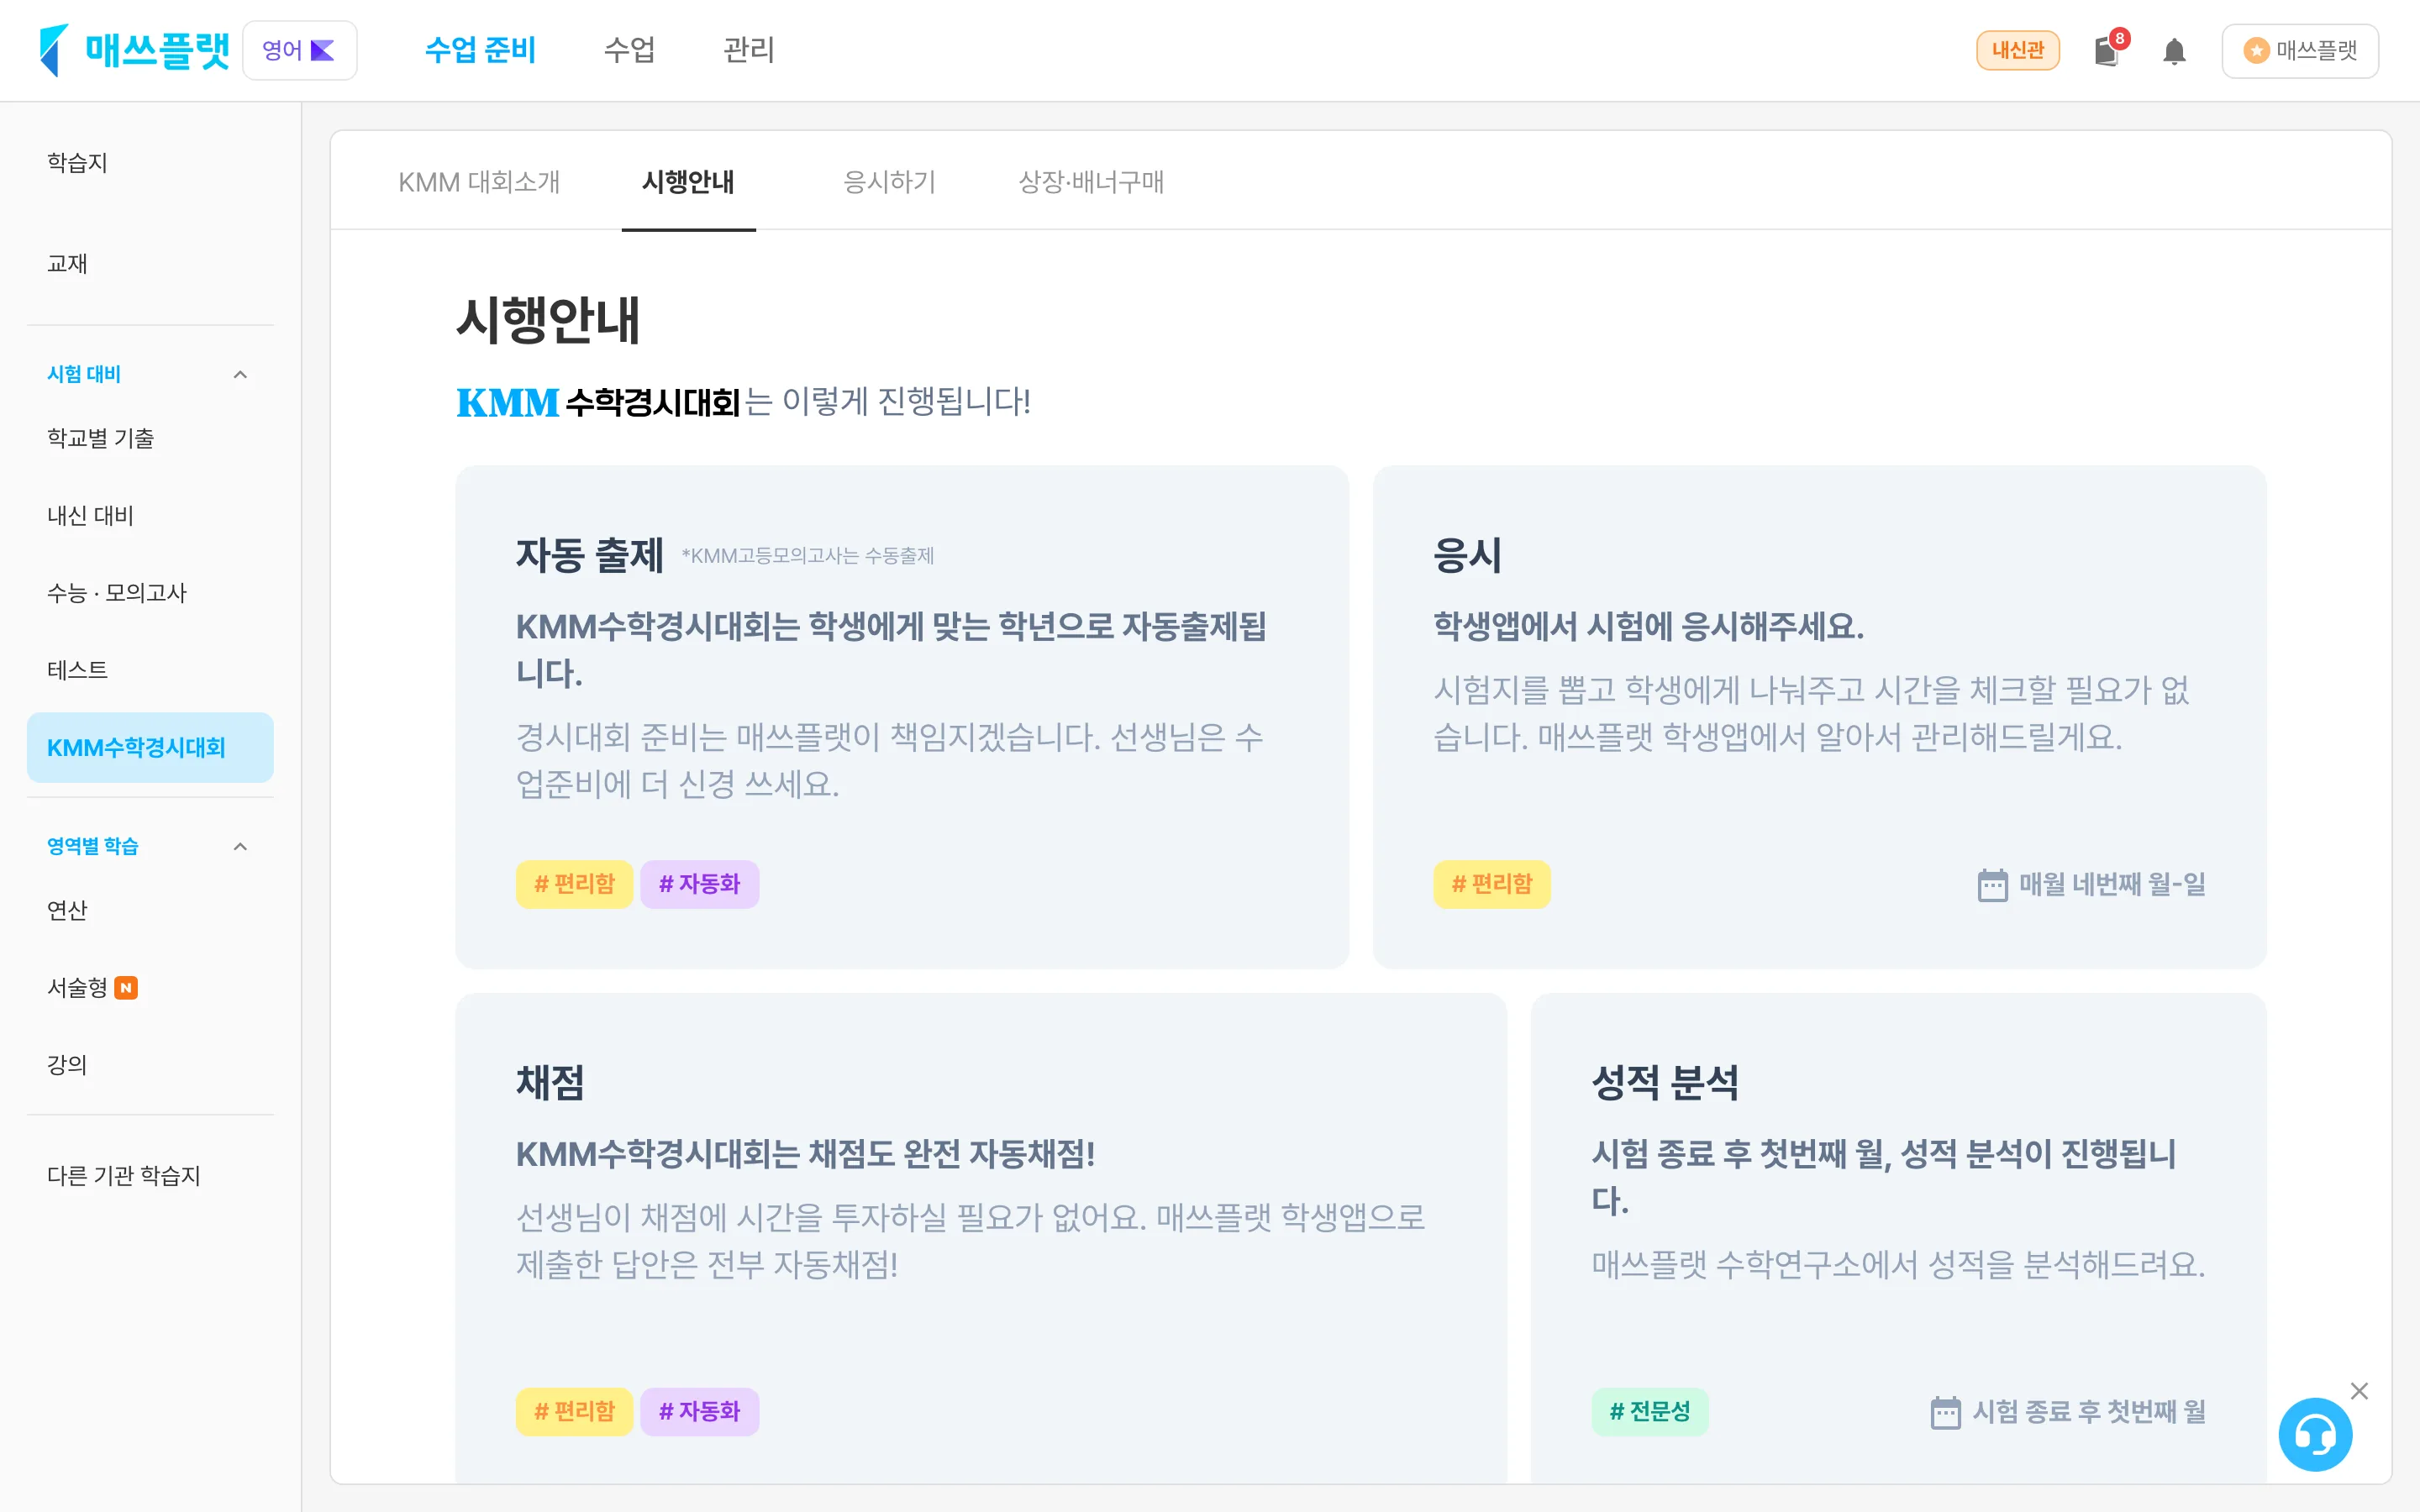
Task: Dismiss the support chat widget with X
Action: click(2359, 1391)
